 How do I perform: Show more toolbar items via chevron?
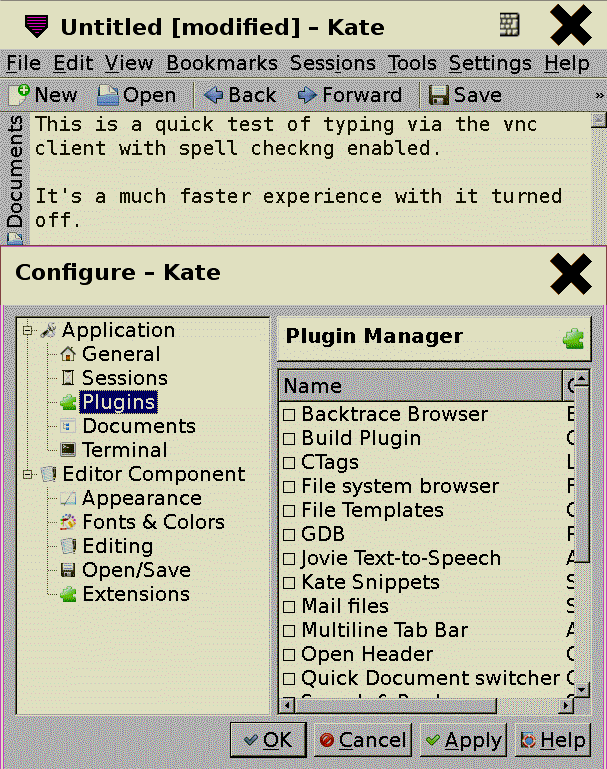[599, 95]
